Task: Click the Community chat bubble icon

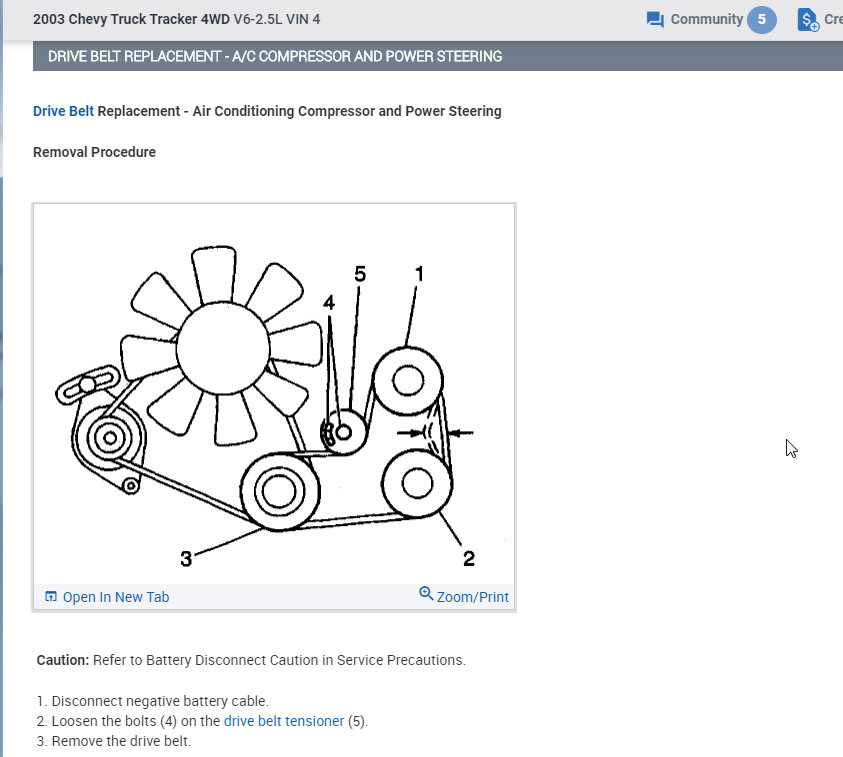Action: [655, 19]
